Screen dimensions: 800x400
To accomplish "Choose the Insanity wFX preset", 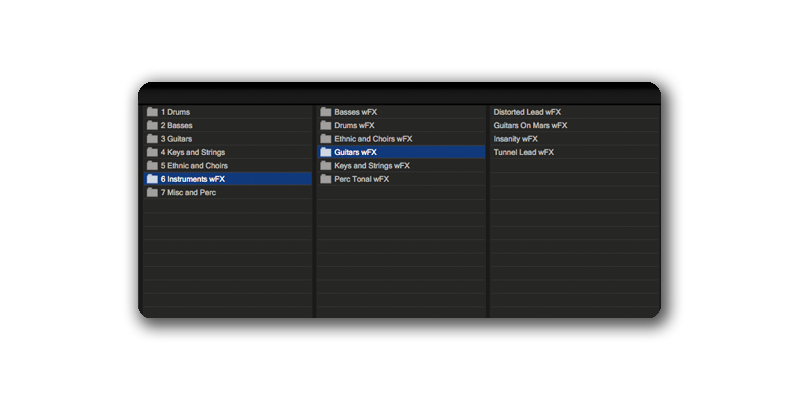I will 516,139.
